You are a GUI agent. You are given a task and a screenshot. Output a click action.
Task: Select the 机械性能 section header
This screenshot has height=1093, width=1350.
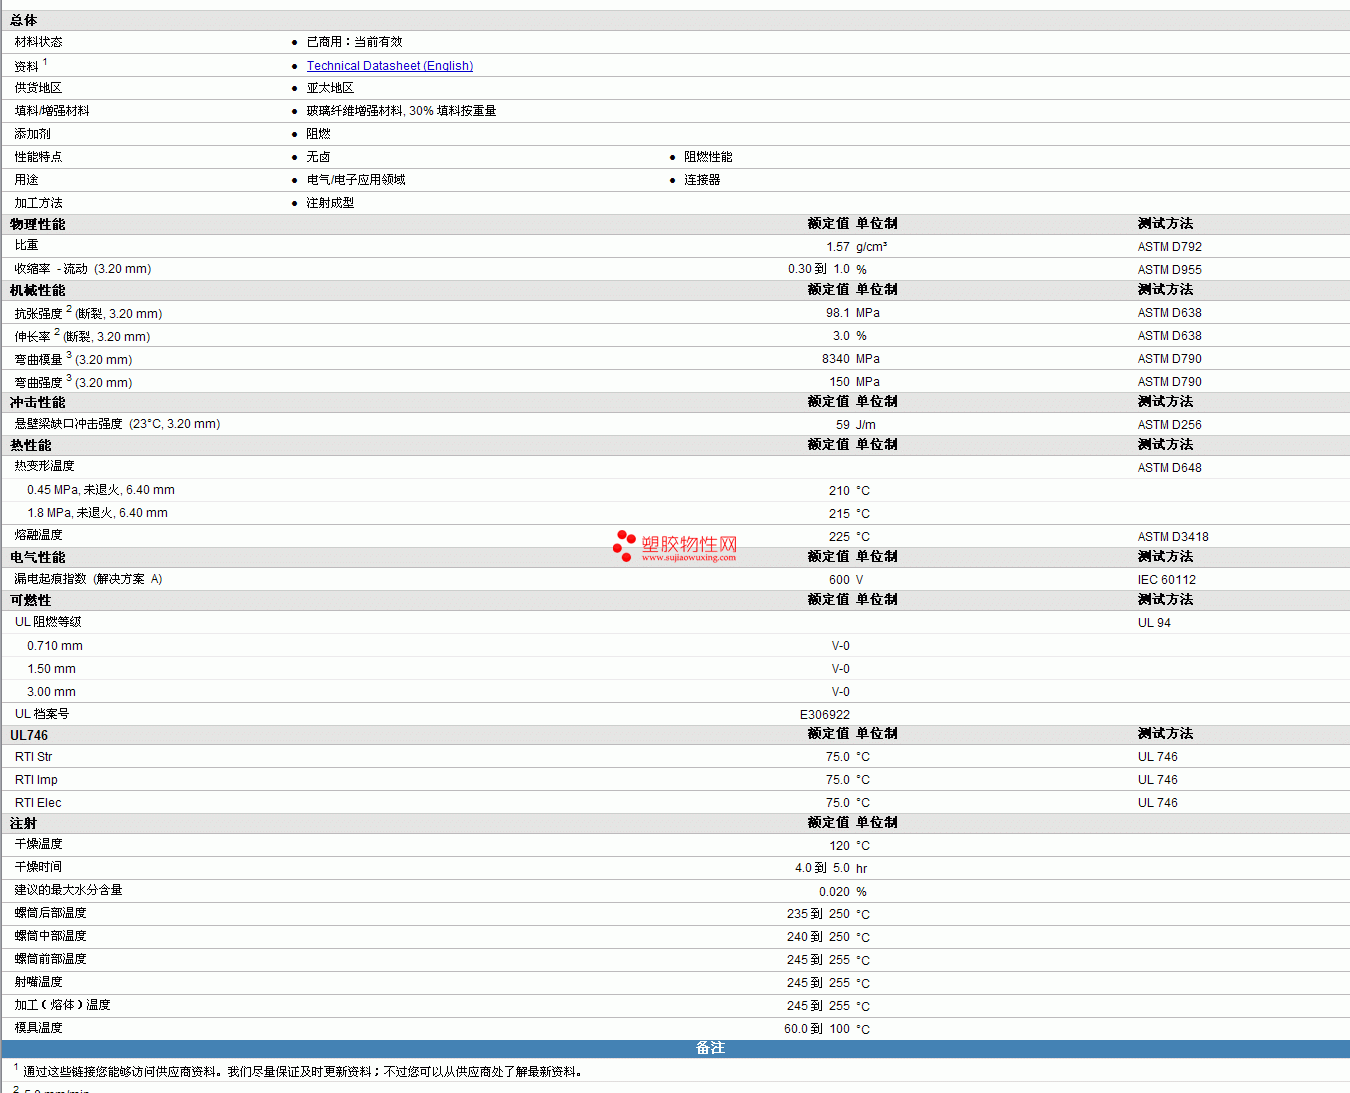coord(38,291)
